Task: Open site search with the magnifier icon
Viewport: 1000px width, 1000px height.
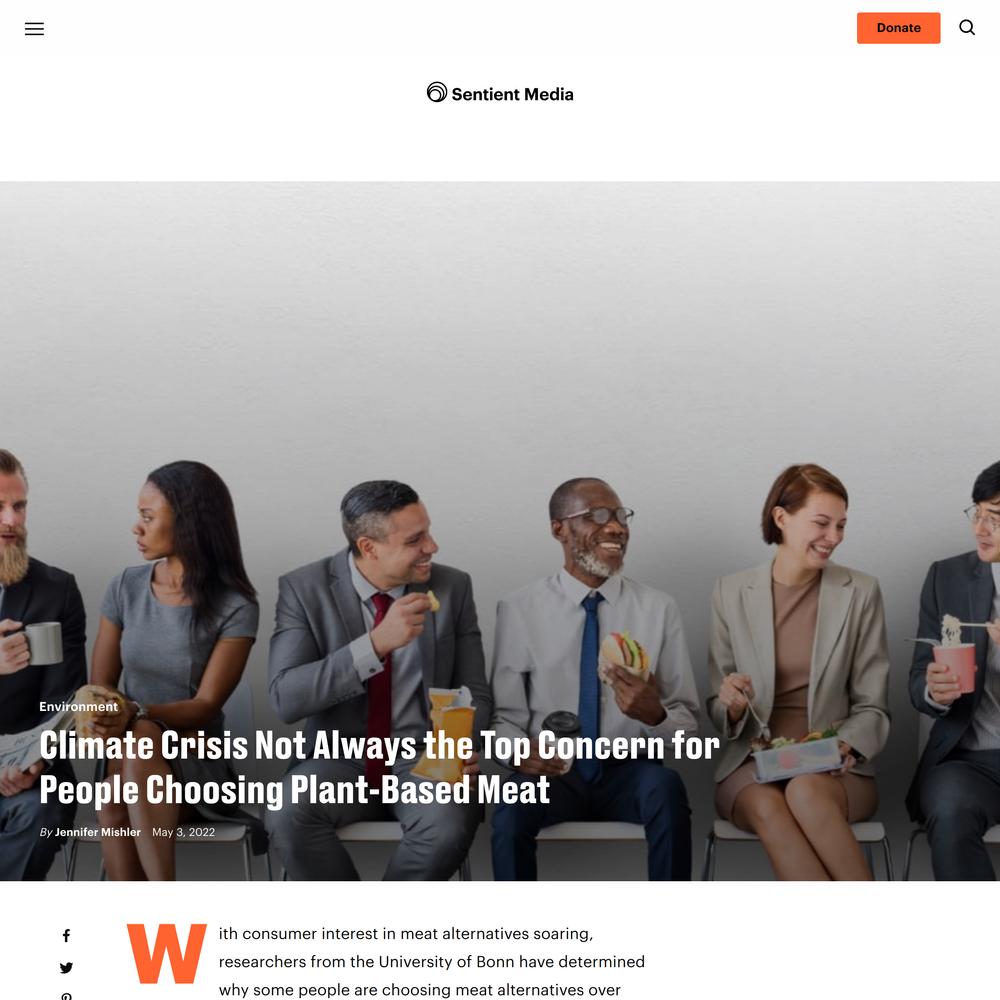Action: pos(967,27)
